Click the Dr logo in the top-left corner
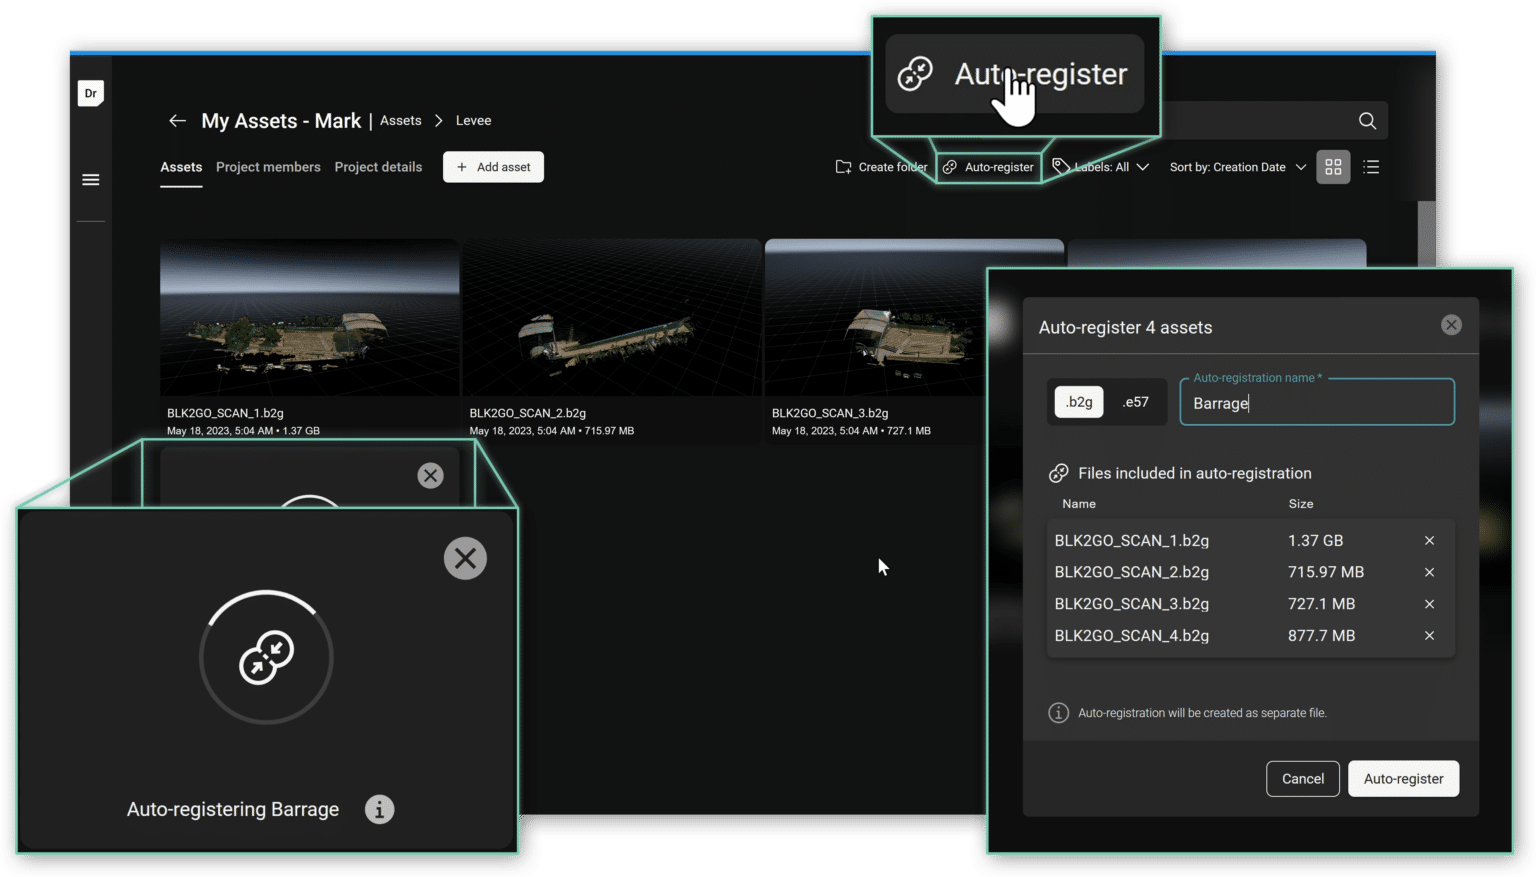This screenshot has width=1536, height=877. 90,93
